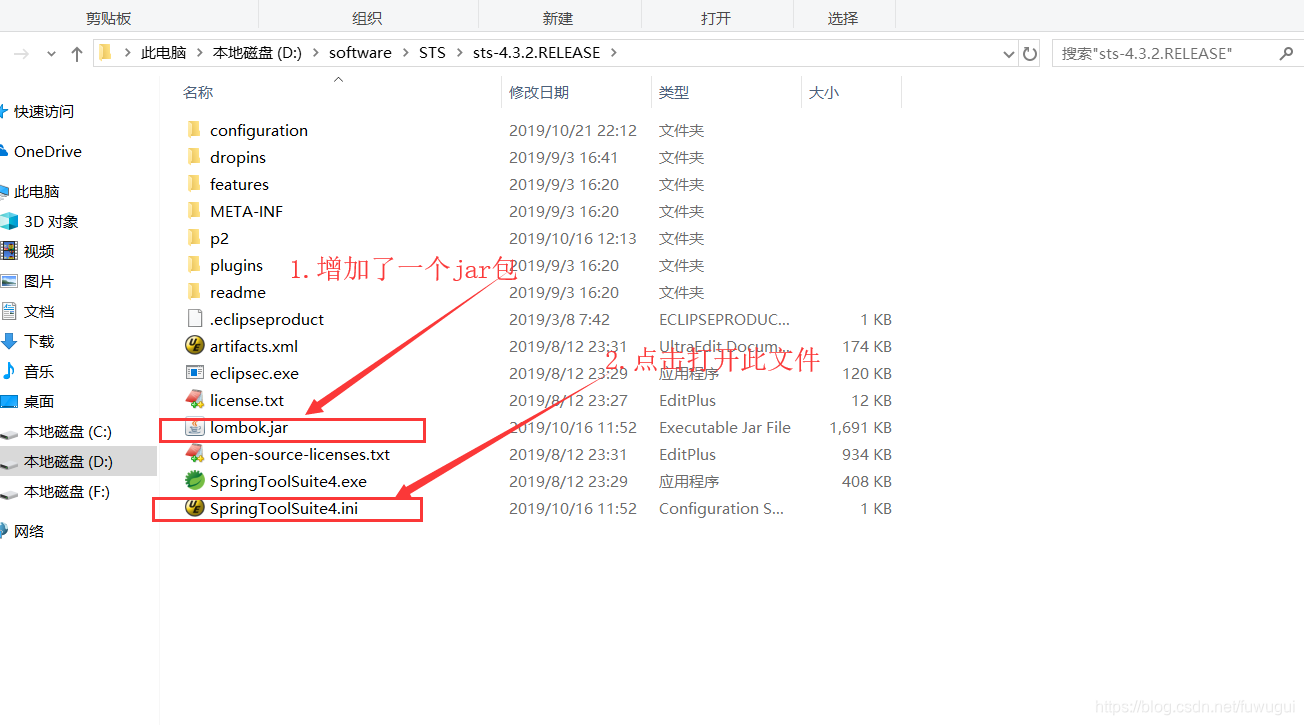Open 组织 ribbon group
Image resolution: width=1304 pixels, height=725 pixels.
click(367, 18)
